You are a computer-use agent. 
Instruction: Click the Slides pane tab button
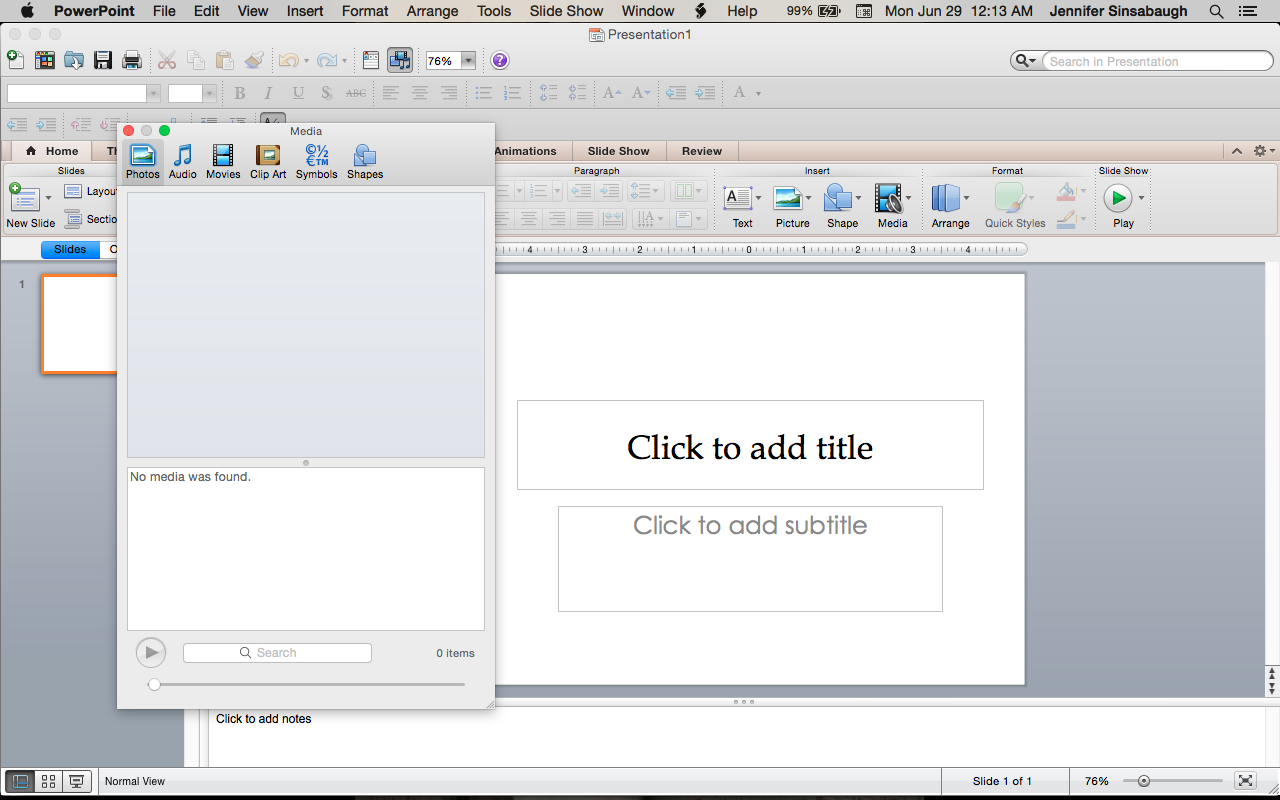[70, 249]
